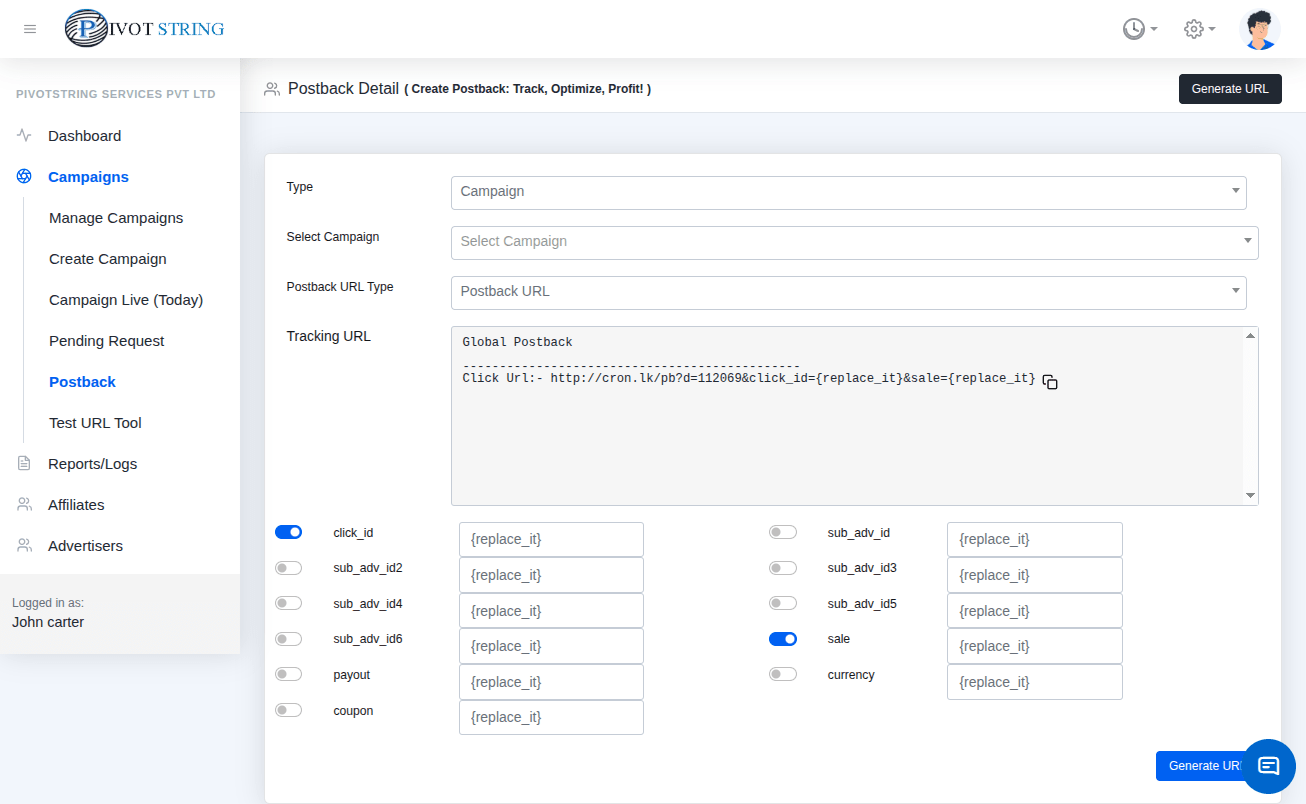
Task: Open the Type dropdown showing Campaign
Action: click(848, 192)
